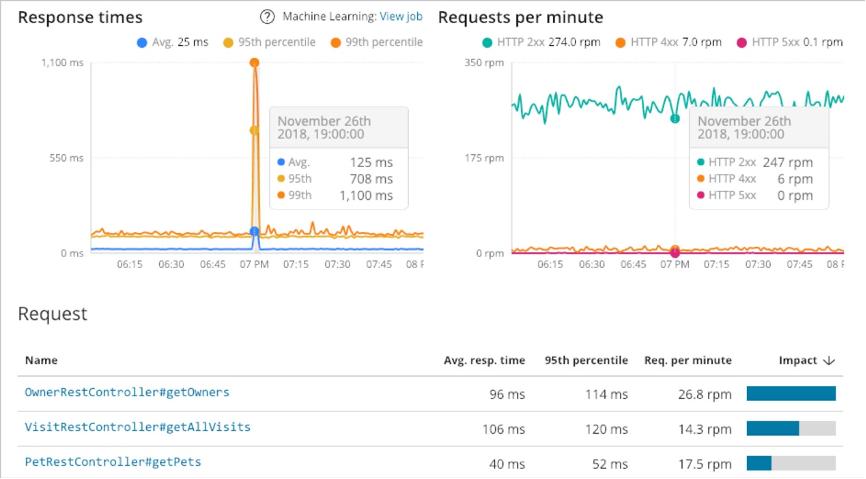Screen dimensions: 866x479
Task: Click the impact bar for getOwners row
Action: (791, 393)
